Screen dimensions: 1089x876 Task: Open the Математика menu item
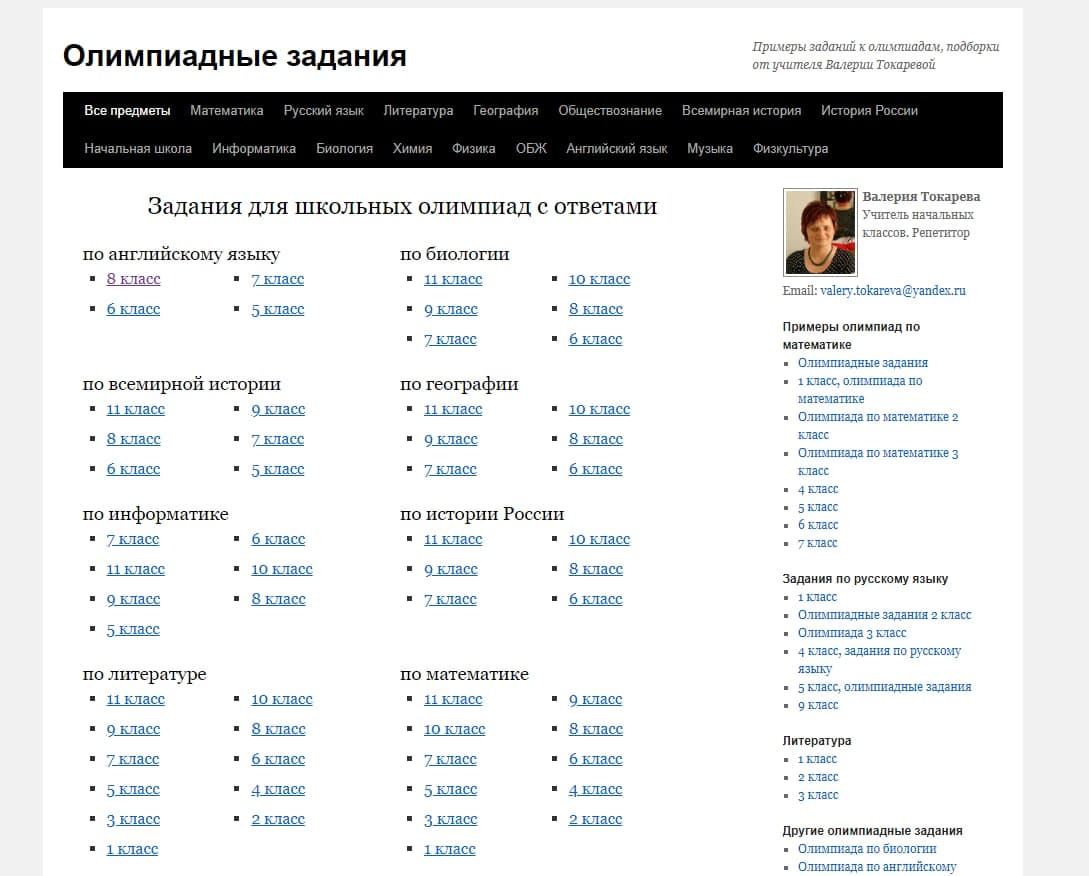pos(226,110)
